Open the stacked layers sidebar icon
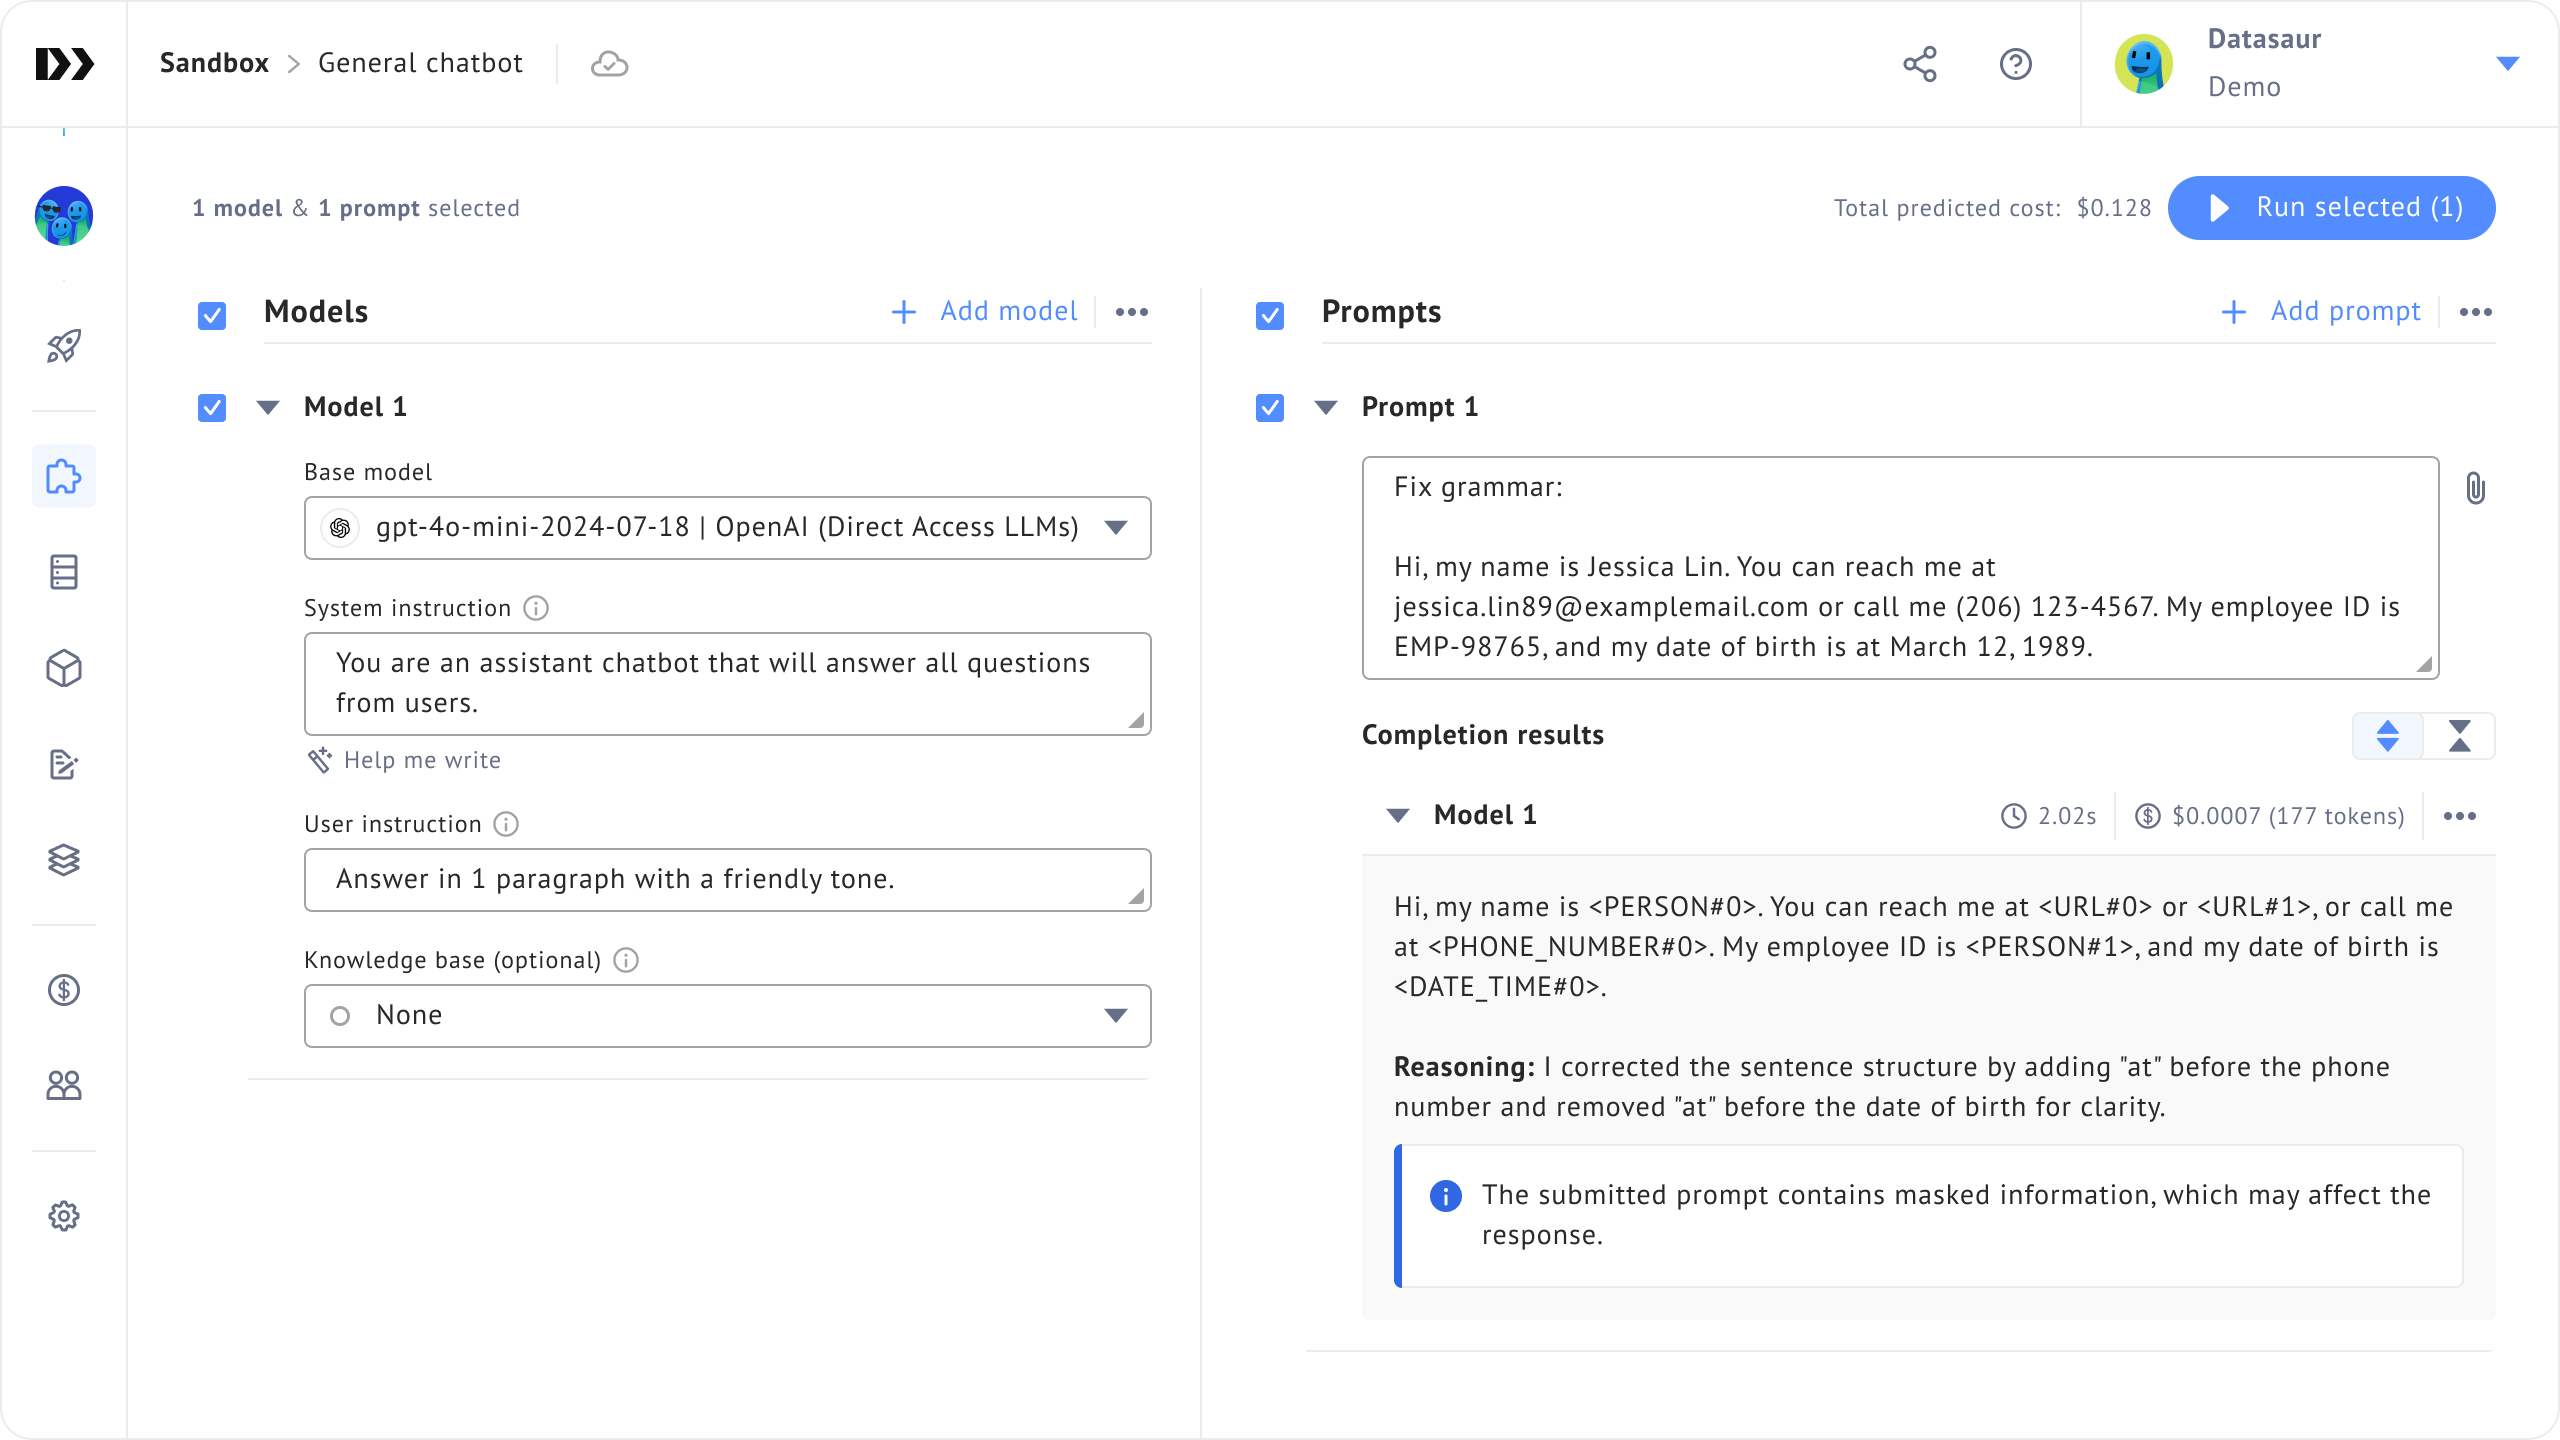The width and height of the screenshot is (2560, 1440). coord(64,860)
